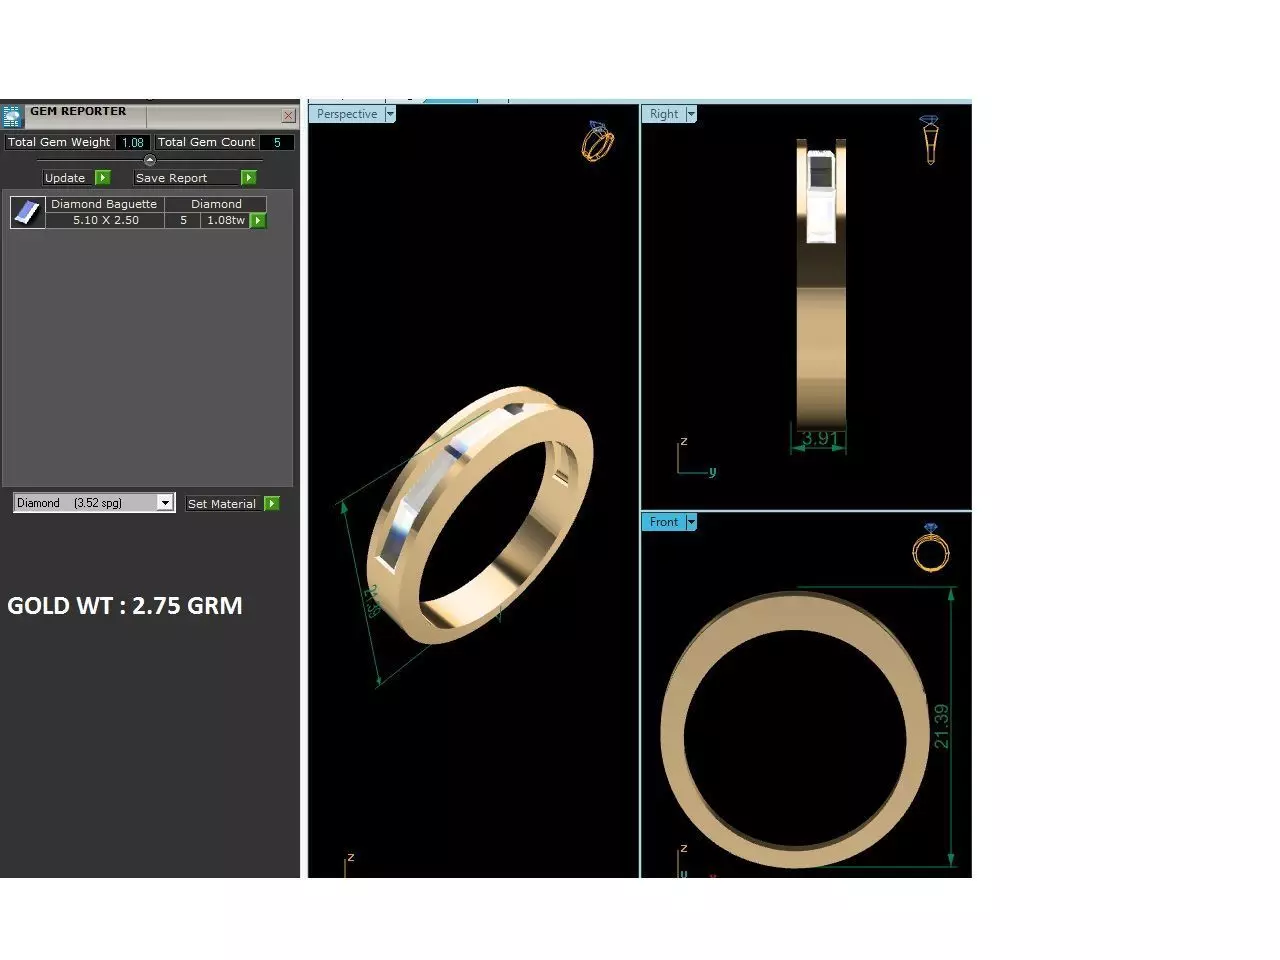This screenshot has height=960, width=1280.
Task: Click the ring icon in Perspective viewport corner
Action: 597,142
